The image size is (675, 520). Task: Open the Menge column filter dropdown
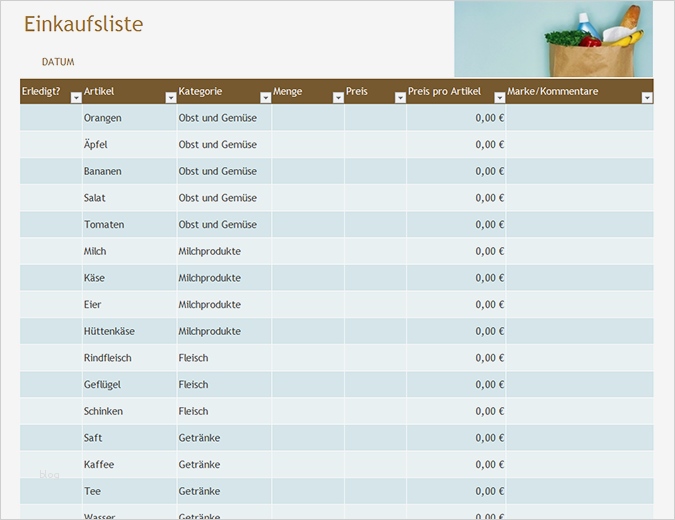[x=338, y=98]
